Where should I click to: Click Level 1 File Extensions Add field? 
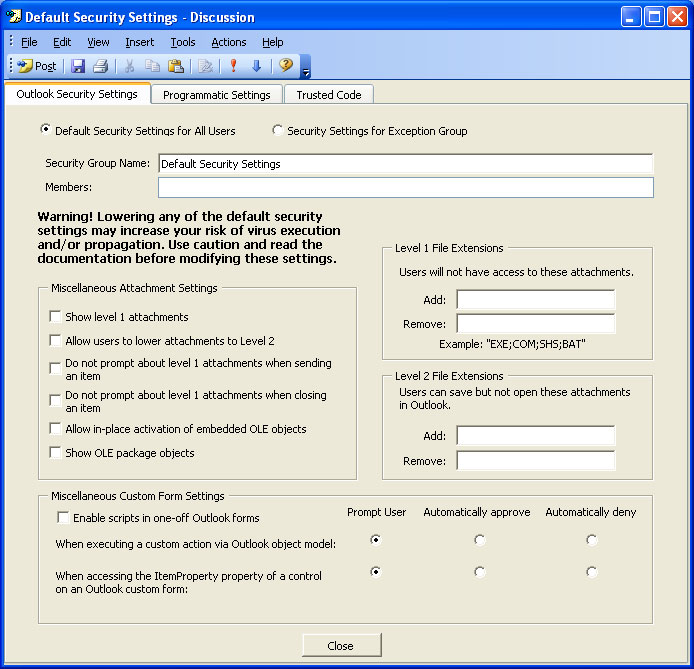point(536,300)
